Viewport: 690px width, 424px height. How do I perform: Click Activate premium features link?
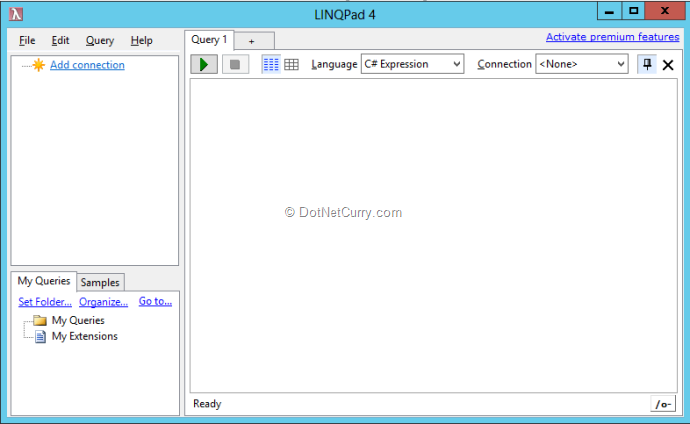coord(613,37)
